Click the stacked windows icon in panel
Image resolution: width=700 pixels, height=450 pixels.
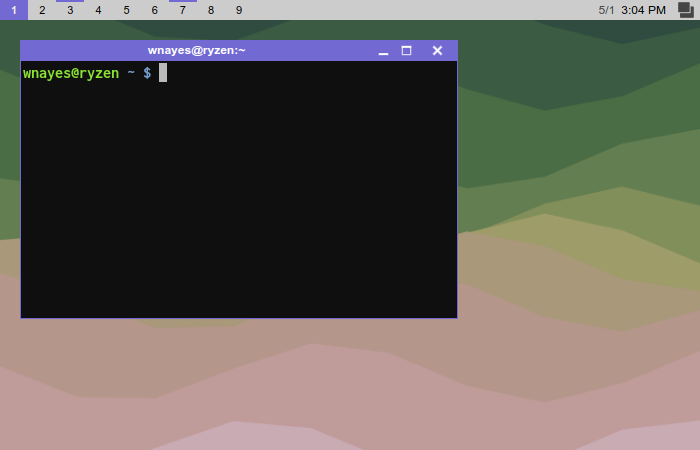[x=685, y=10]
